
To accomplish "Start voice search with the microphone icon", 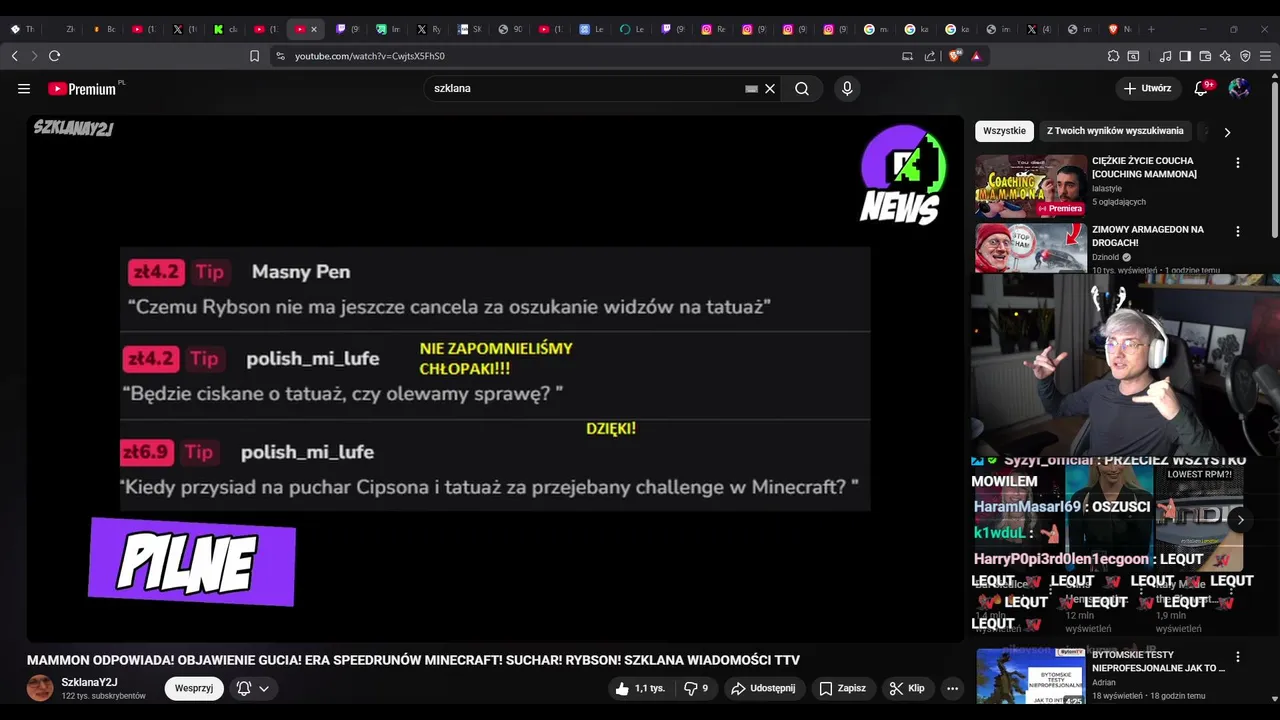I will coord(847,89).
